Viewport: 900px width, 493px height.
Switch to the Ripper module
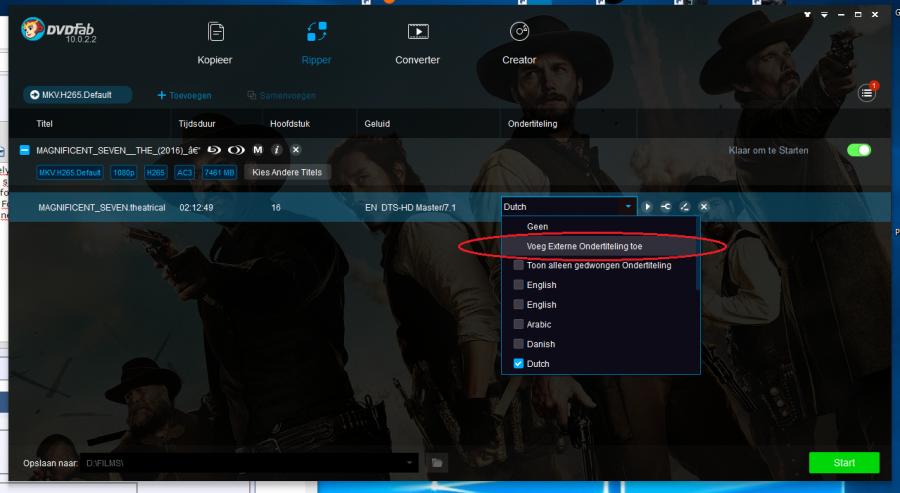click(x=316, y=43)
